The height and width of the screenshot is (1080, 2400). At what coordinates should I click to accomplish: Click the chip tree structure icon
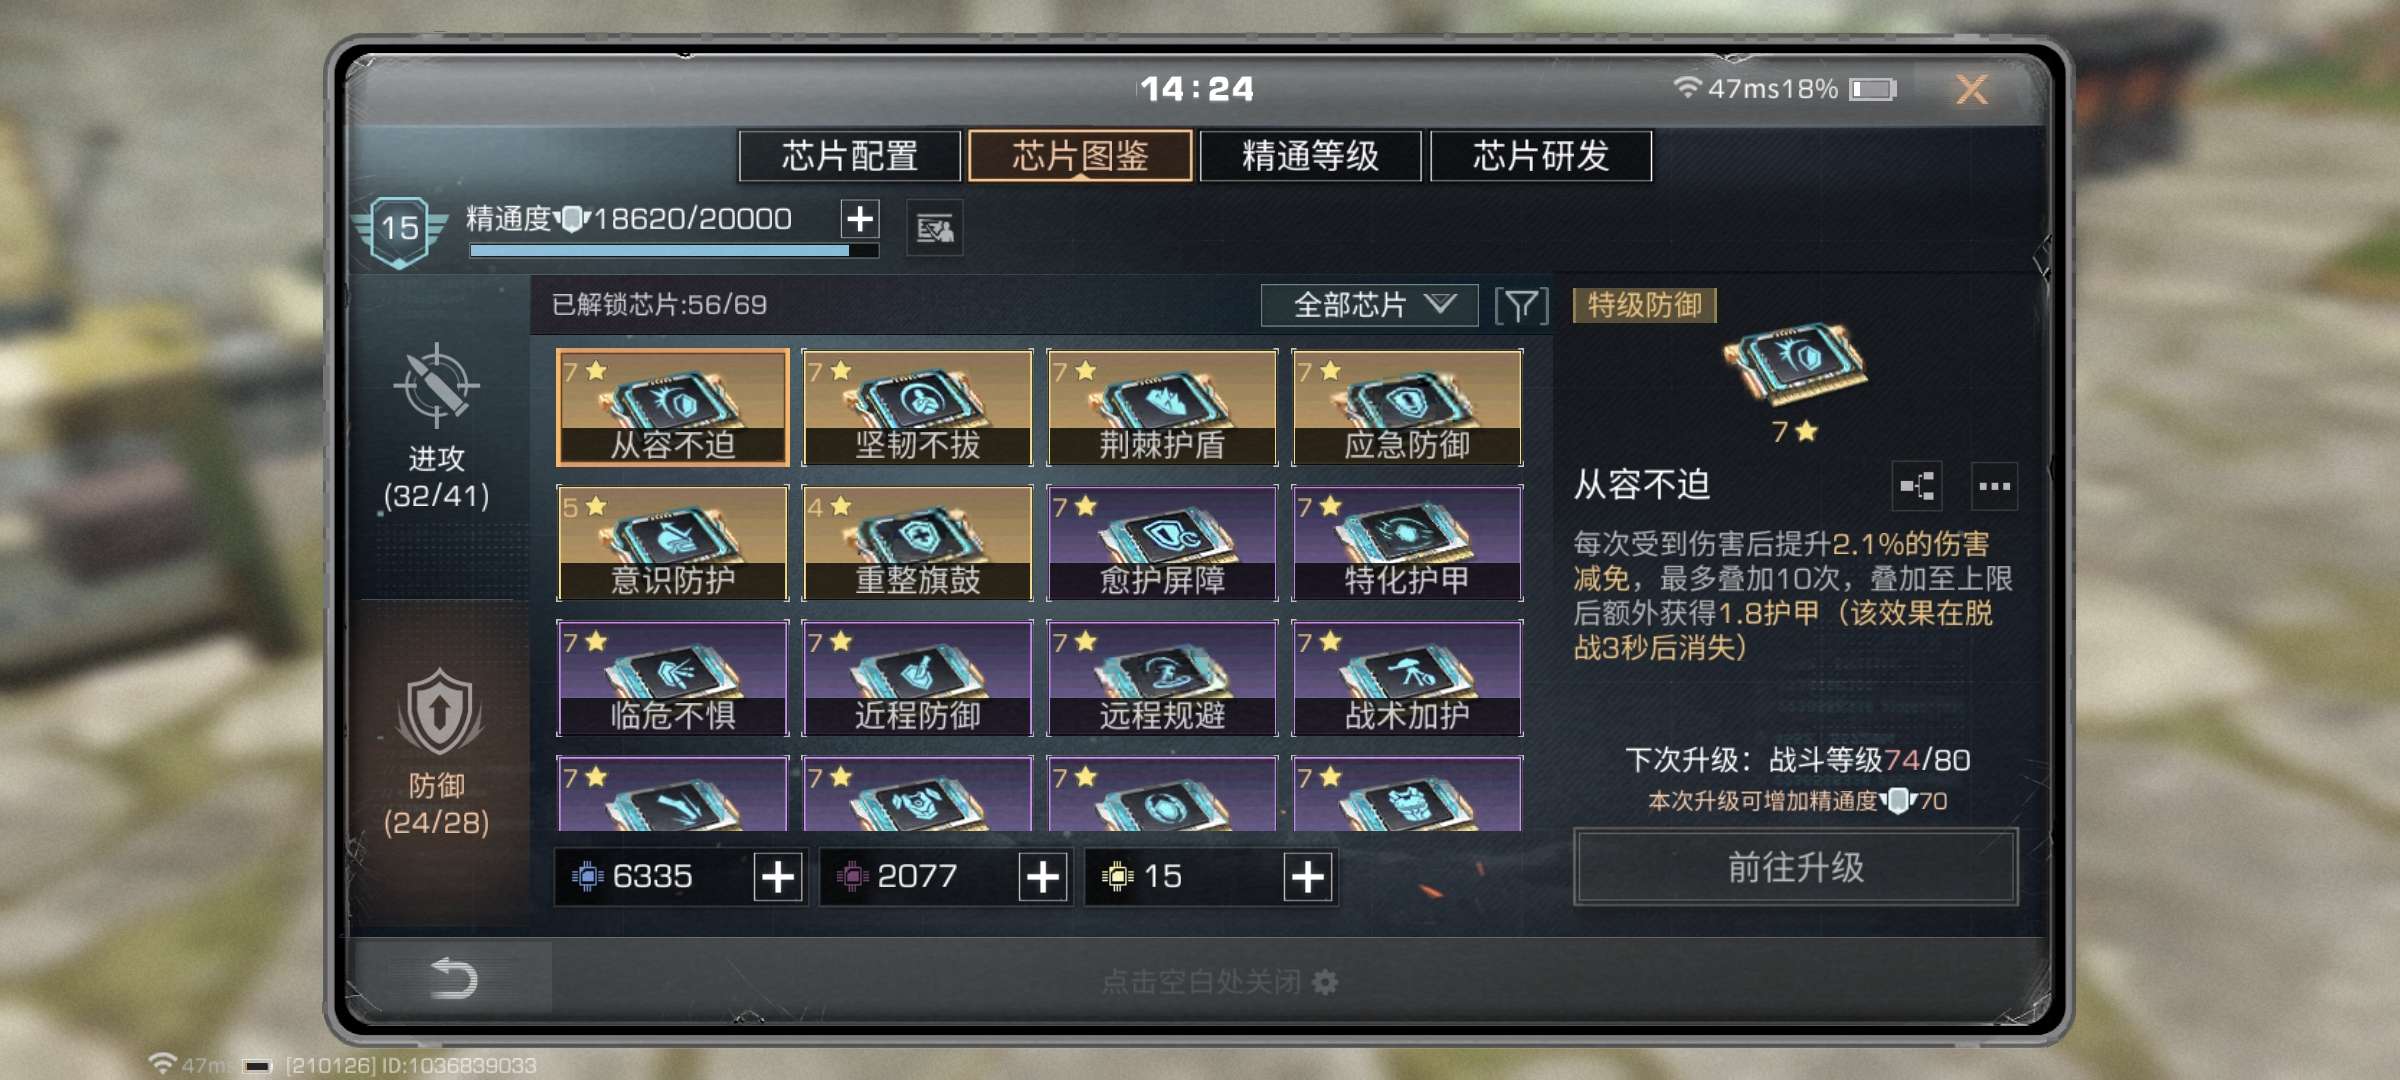[x=1917, y=486]
